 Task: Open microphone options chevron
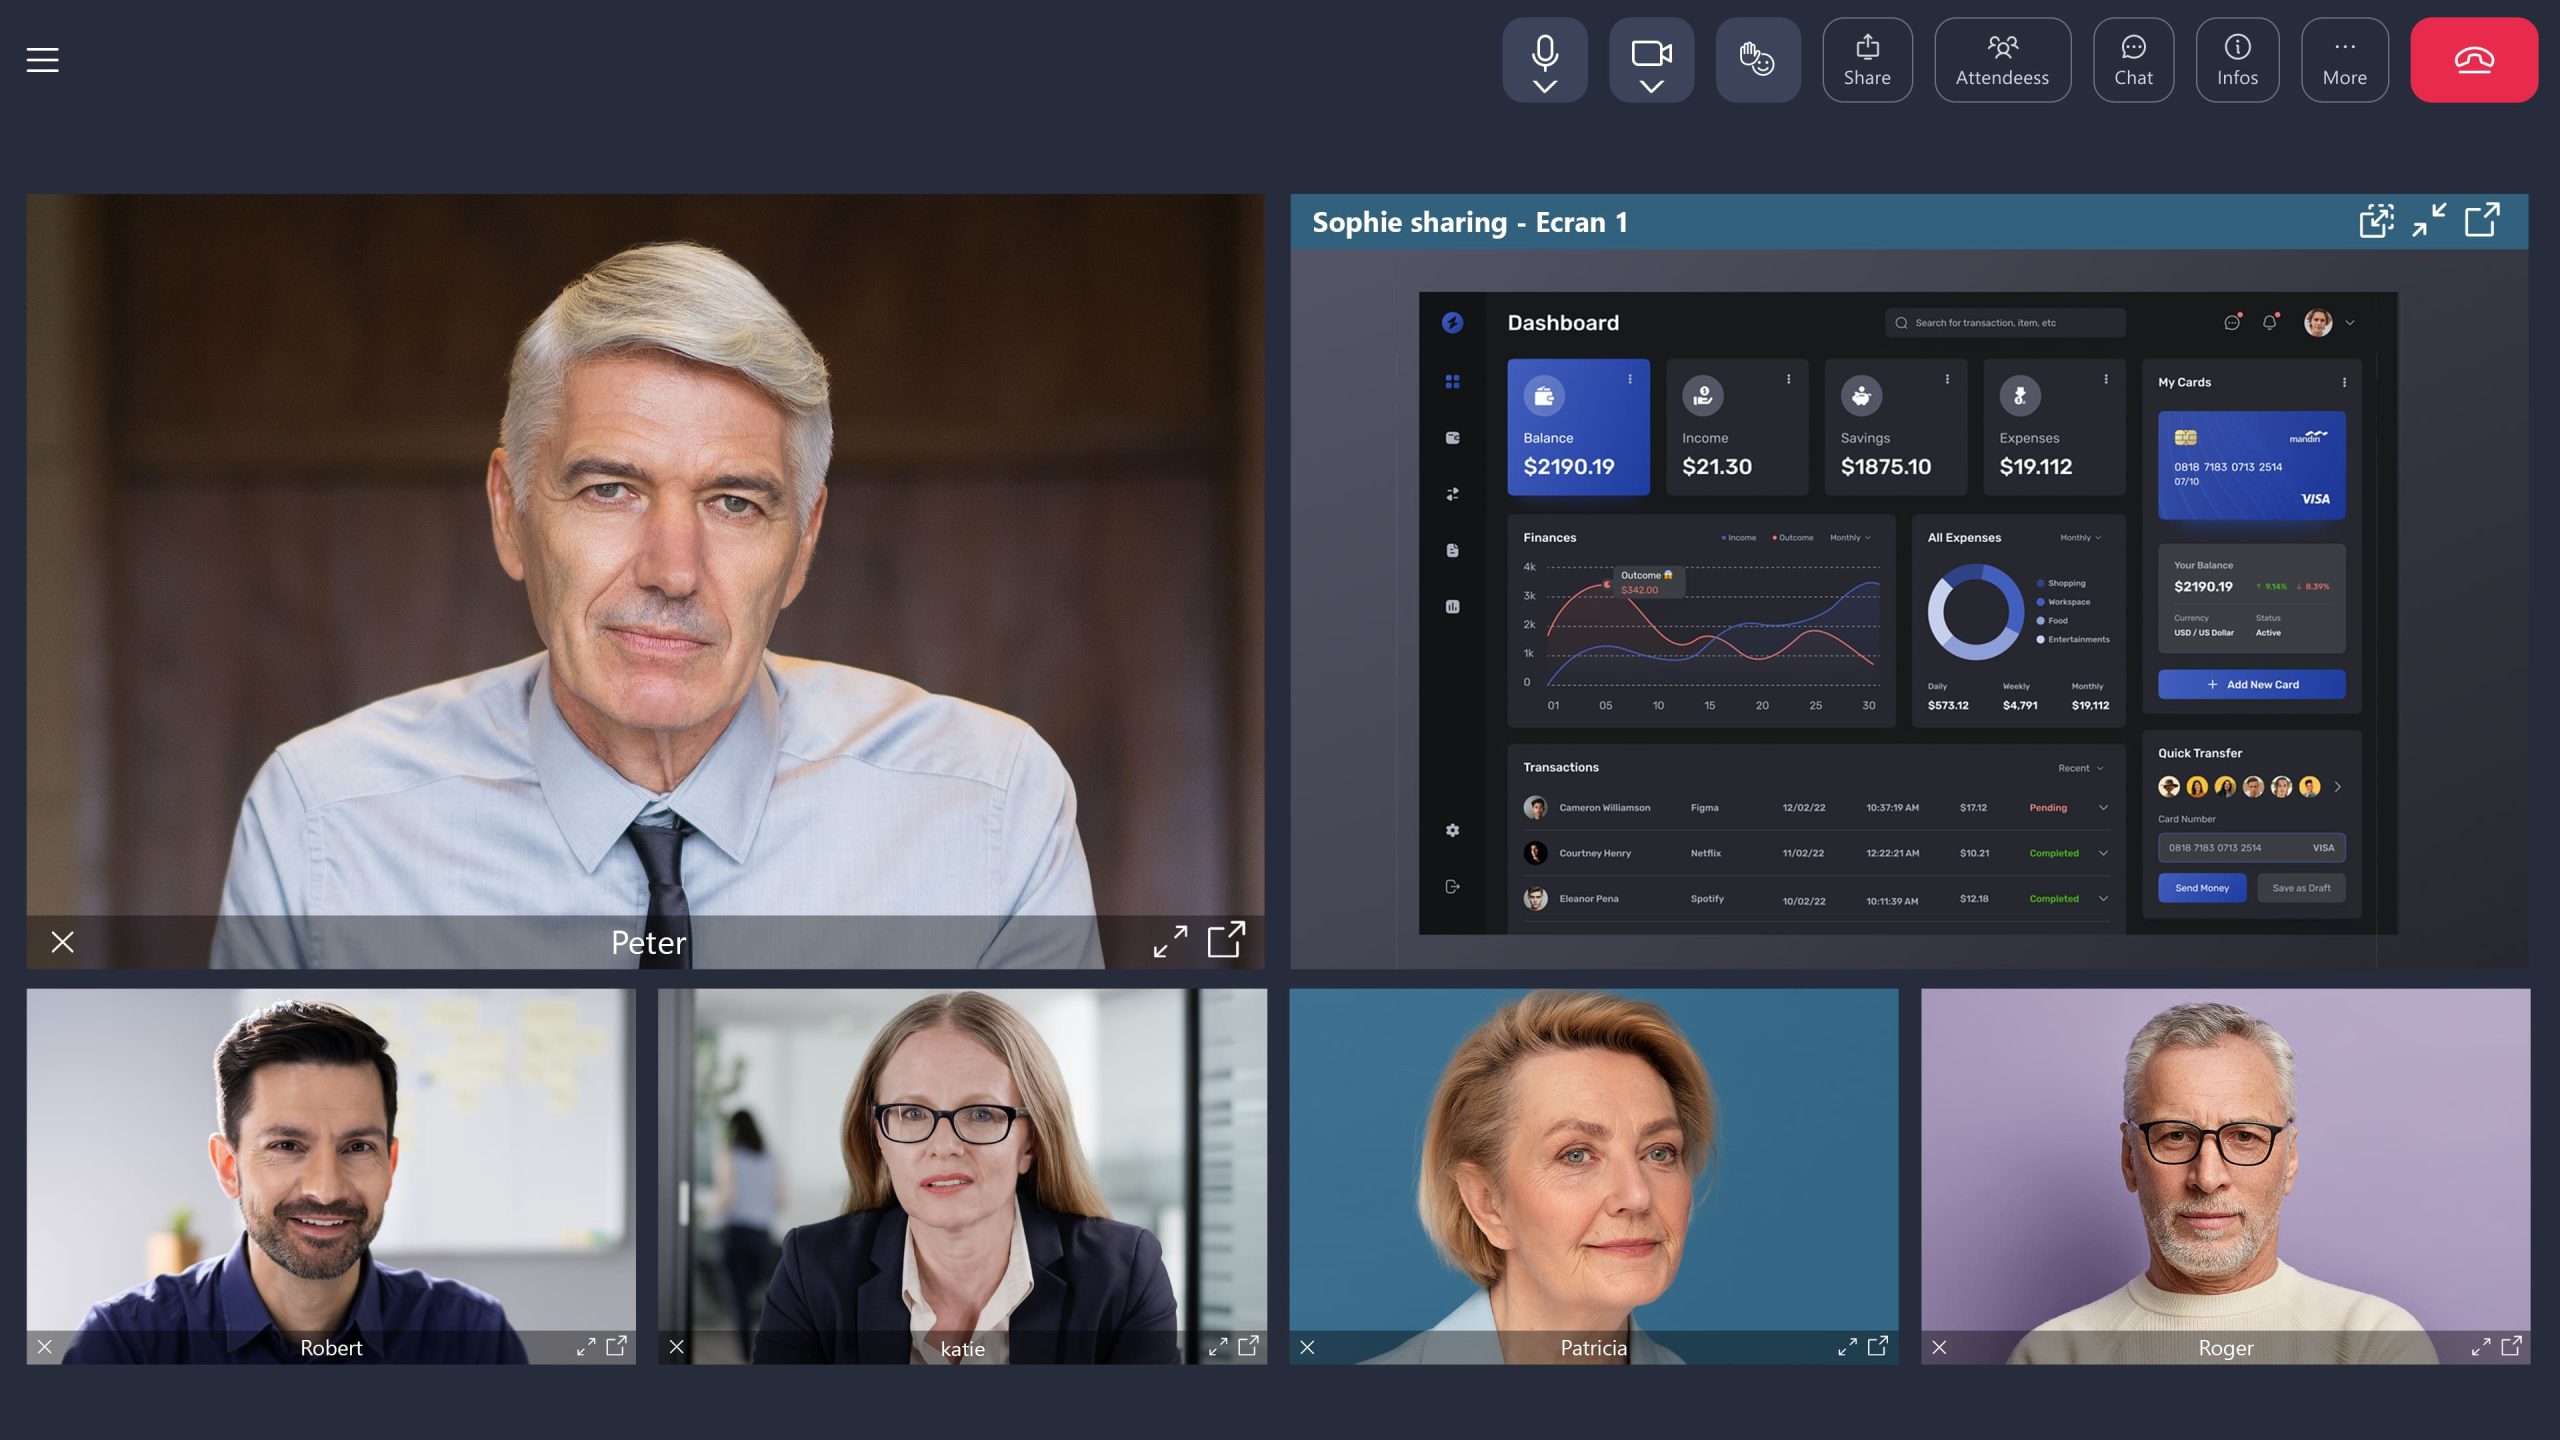(1544, 87)
